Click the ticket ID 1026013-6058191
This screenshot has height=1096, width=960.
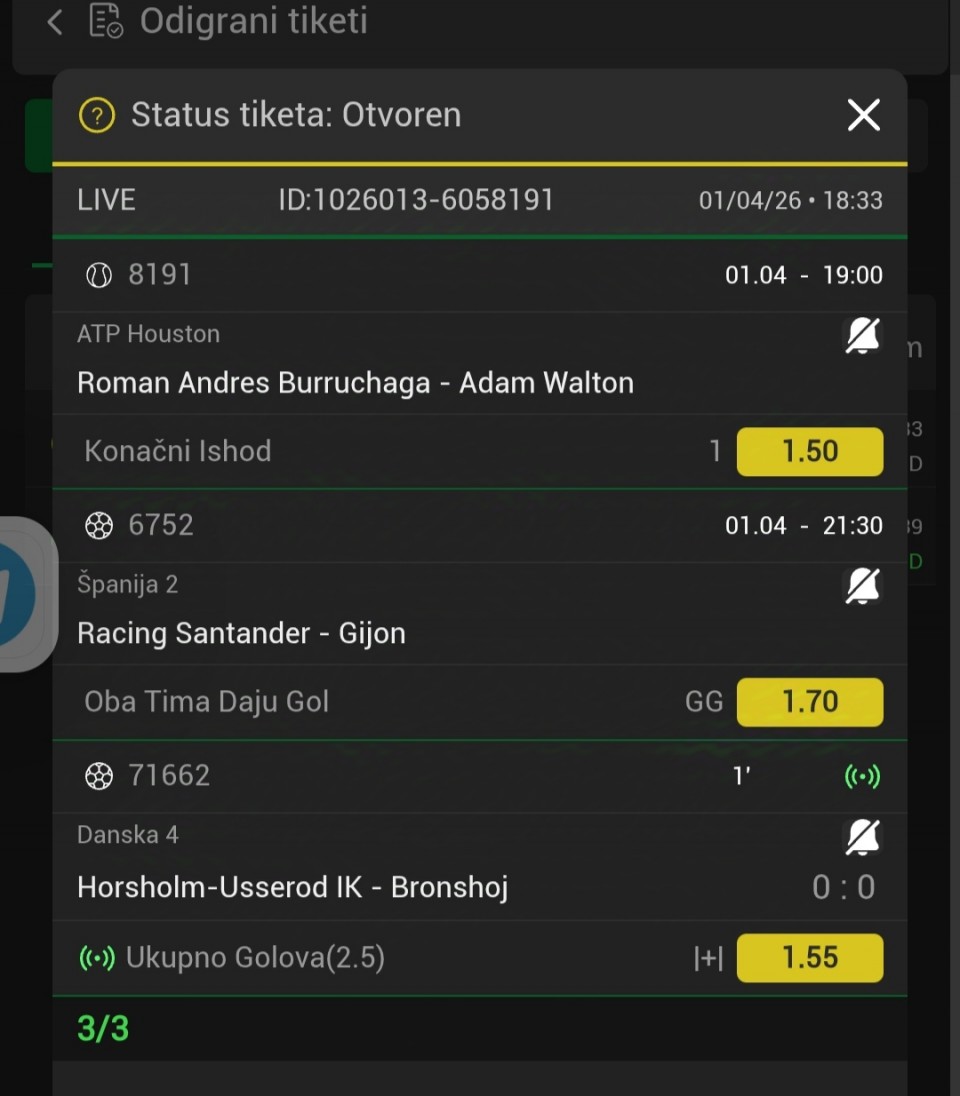point(415,200)
